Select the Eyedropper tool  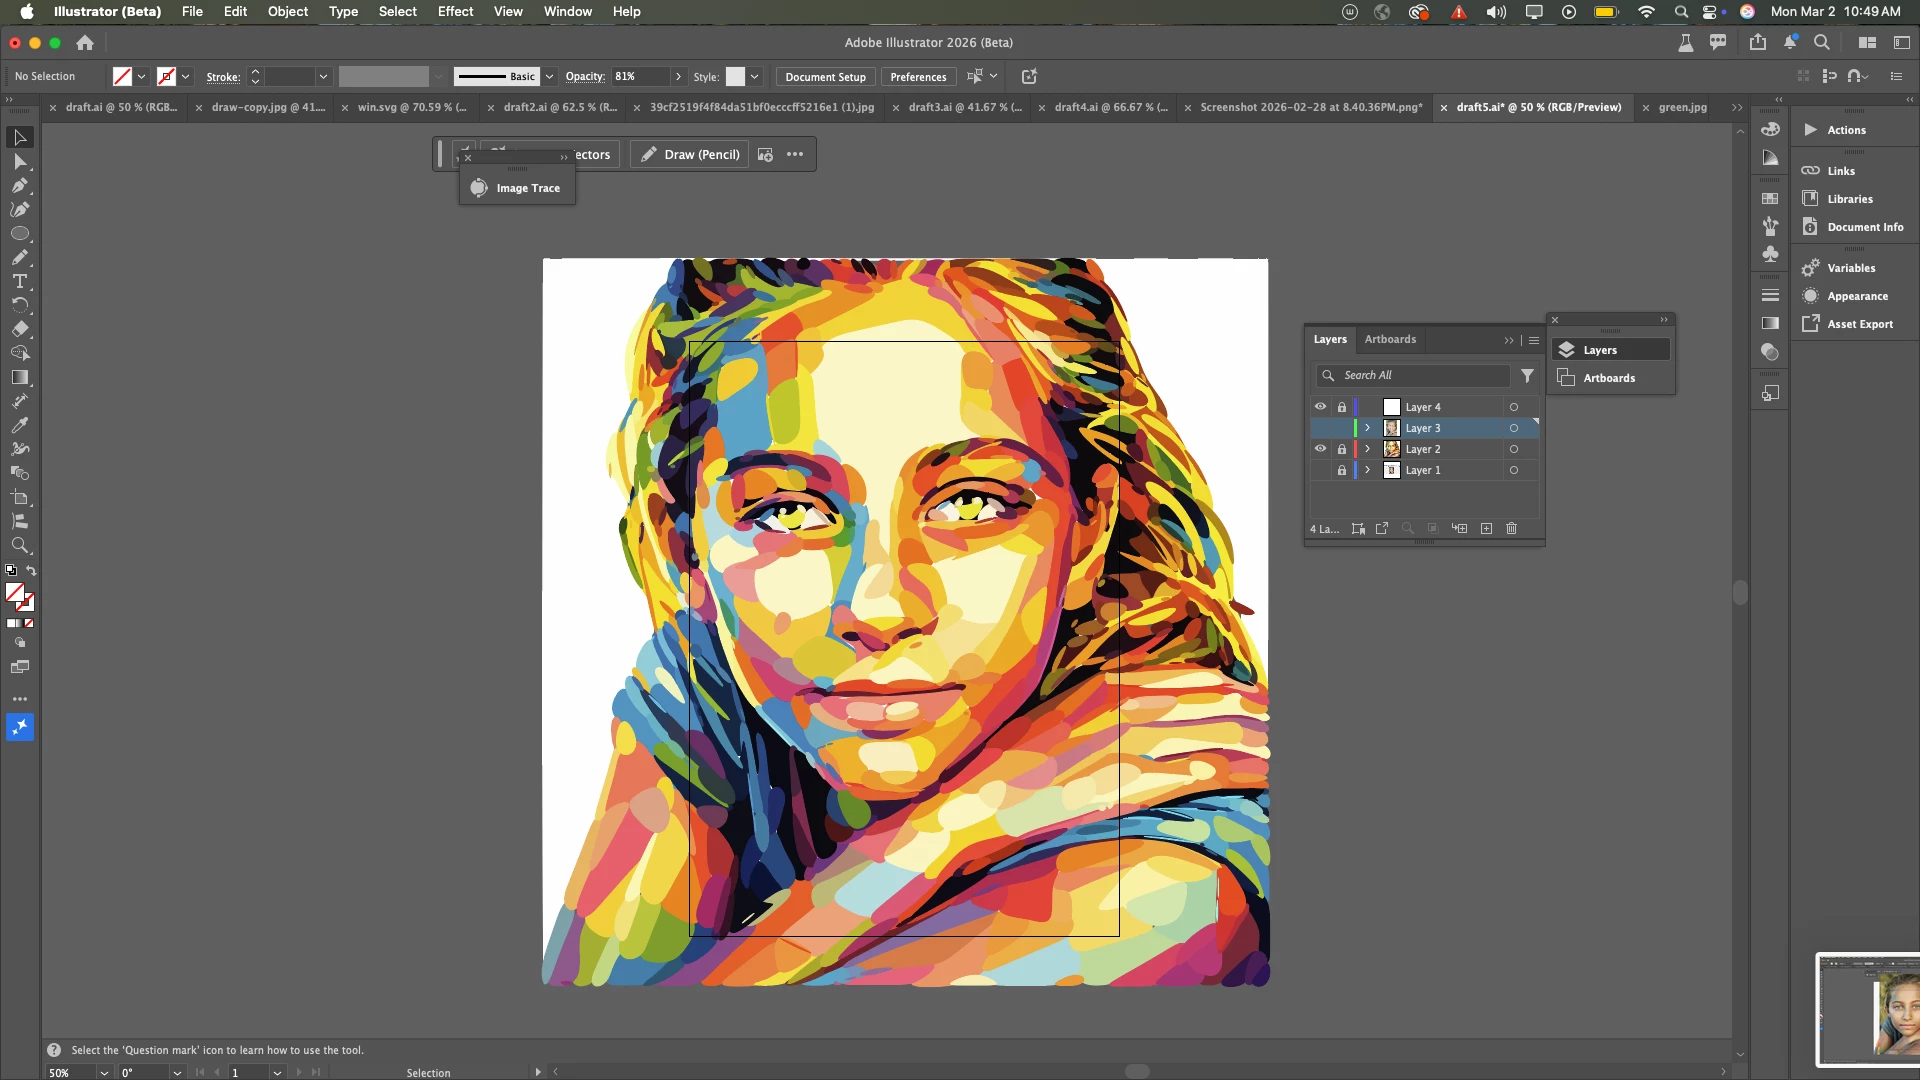point(19,425)
